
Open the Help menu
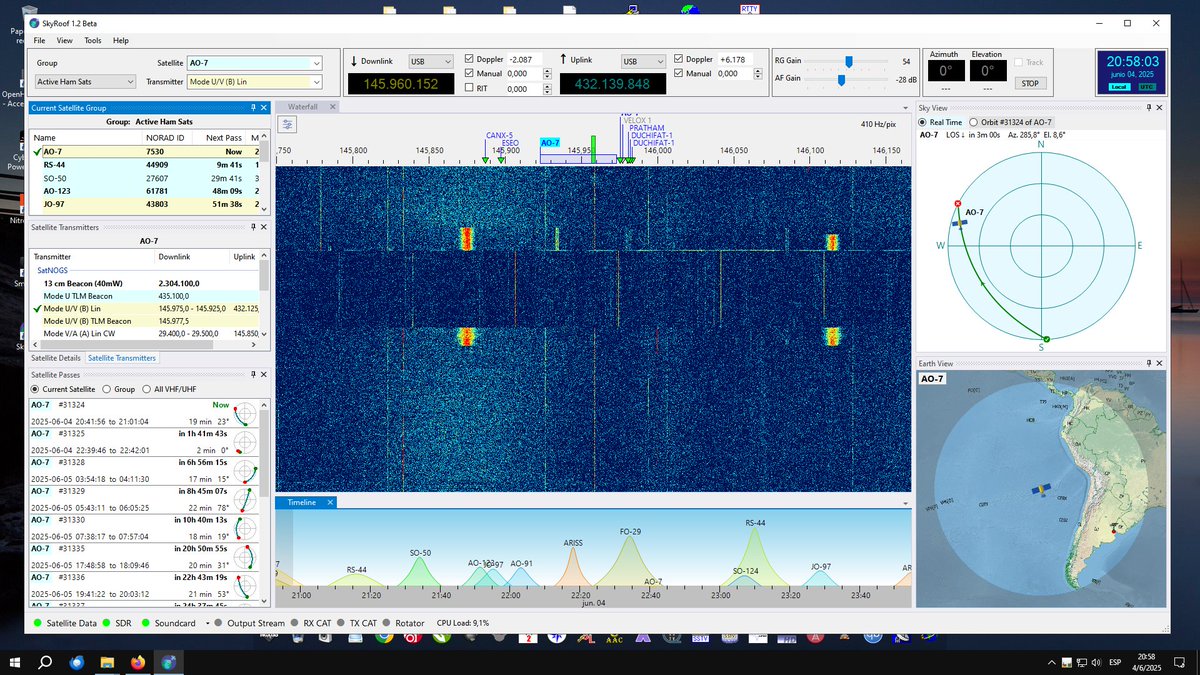pos(121,40)
